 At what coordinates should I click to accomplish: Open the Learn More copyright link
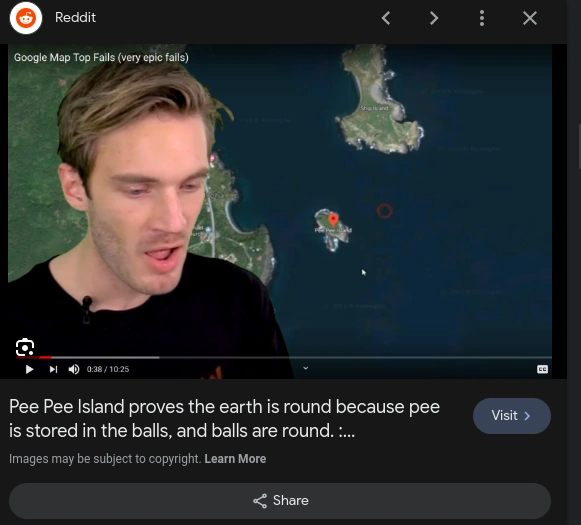(235, 459)
